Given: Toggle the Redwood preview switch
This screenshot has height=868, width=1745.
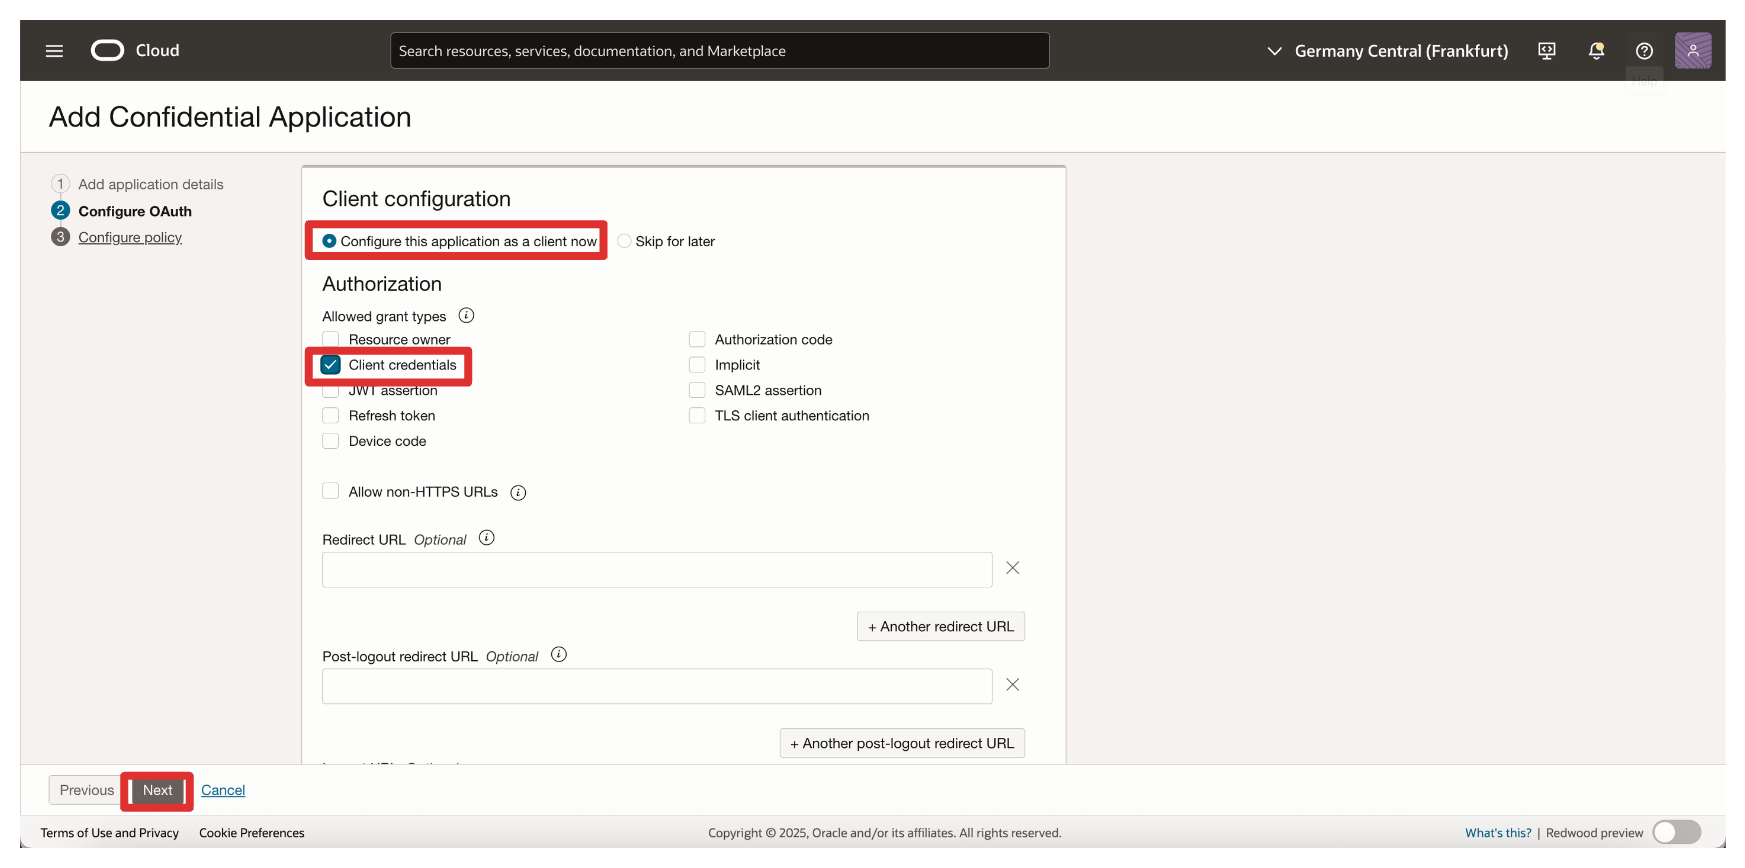Looking at the screenshot, I should point(1676,832).
